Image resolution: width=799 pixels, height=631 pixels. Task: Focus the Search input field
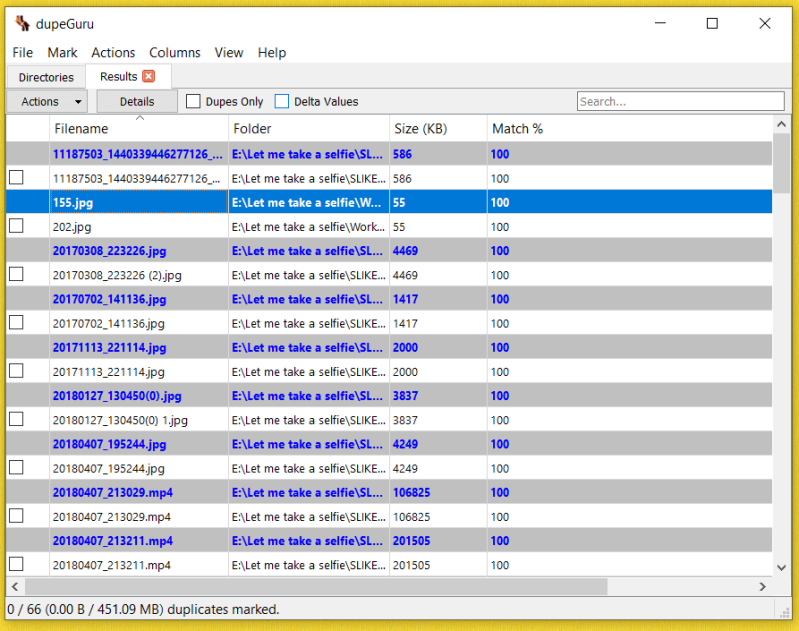point(681,101)
